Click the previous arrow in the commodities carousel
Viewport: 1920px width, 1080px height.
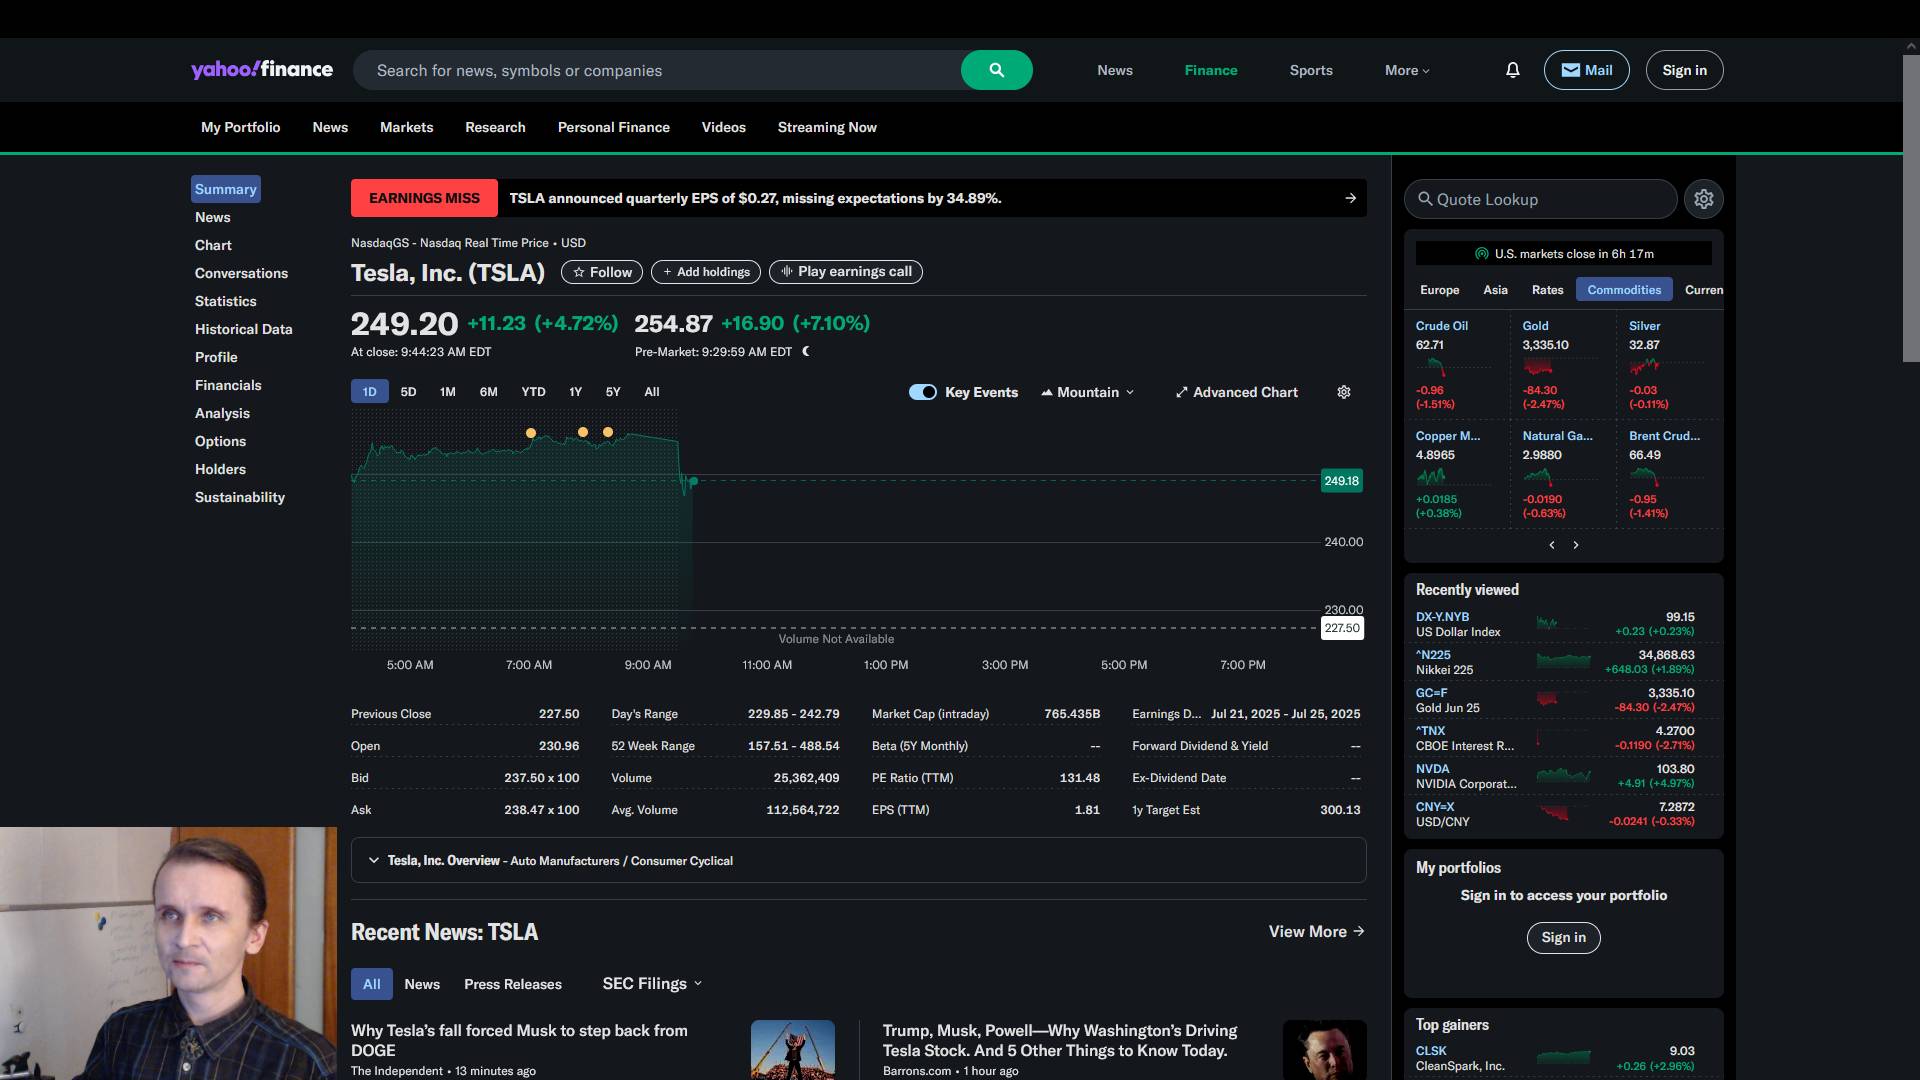[x=1552, y=545]
